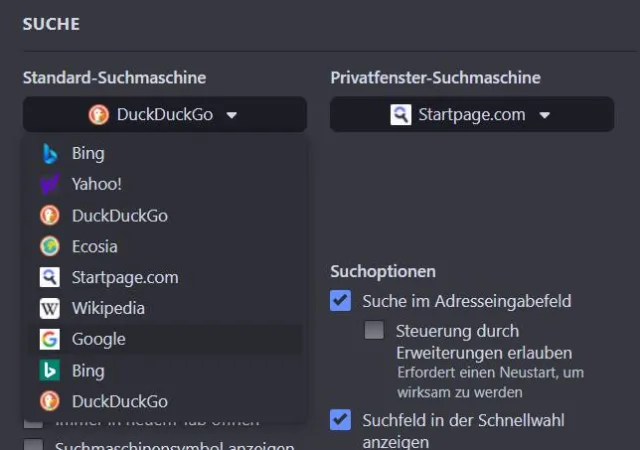Collapse the Standard-Suchmaschine DuckDuckGo dropdown arrow
Screen dimensions: 640x450
pos(232,115)
